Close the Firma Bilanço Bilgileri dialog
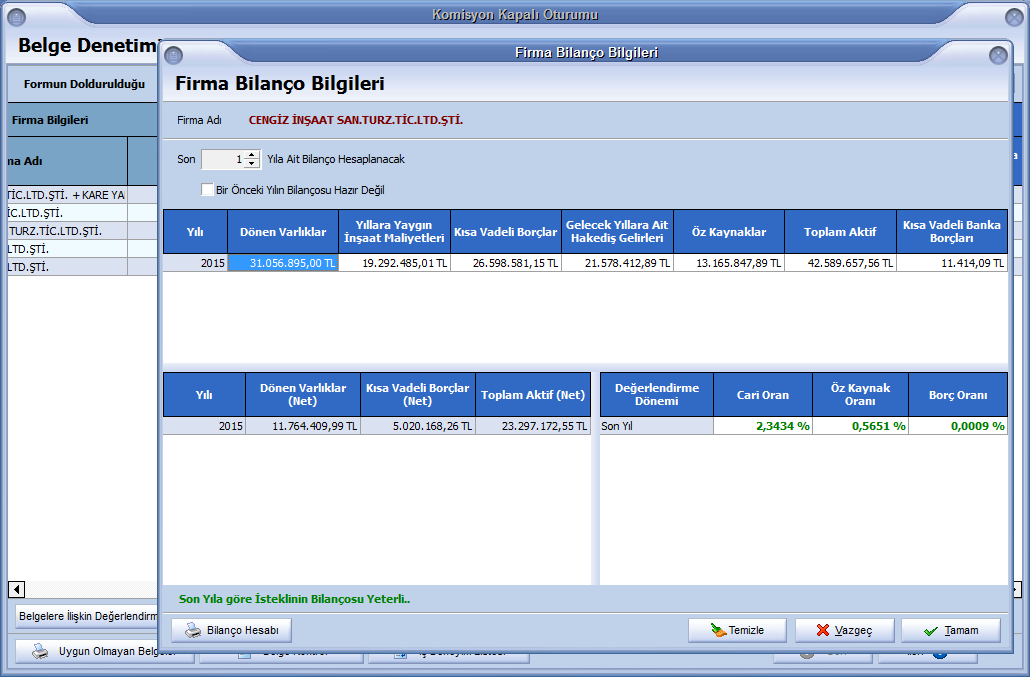Screen dimensions: 1030x677 pyautogui.click(x=997, y=56)
